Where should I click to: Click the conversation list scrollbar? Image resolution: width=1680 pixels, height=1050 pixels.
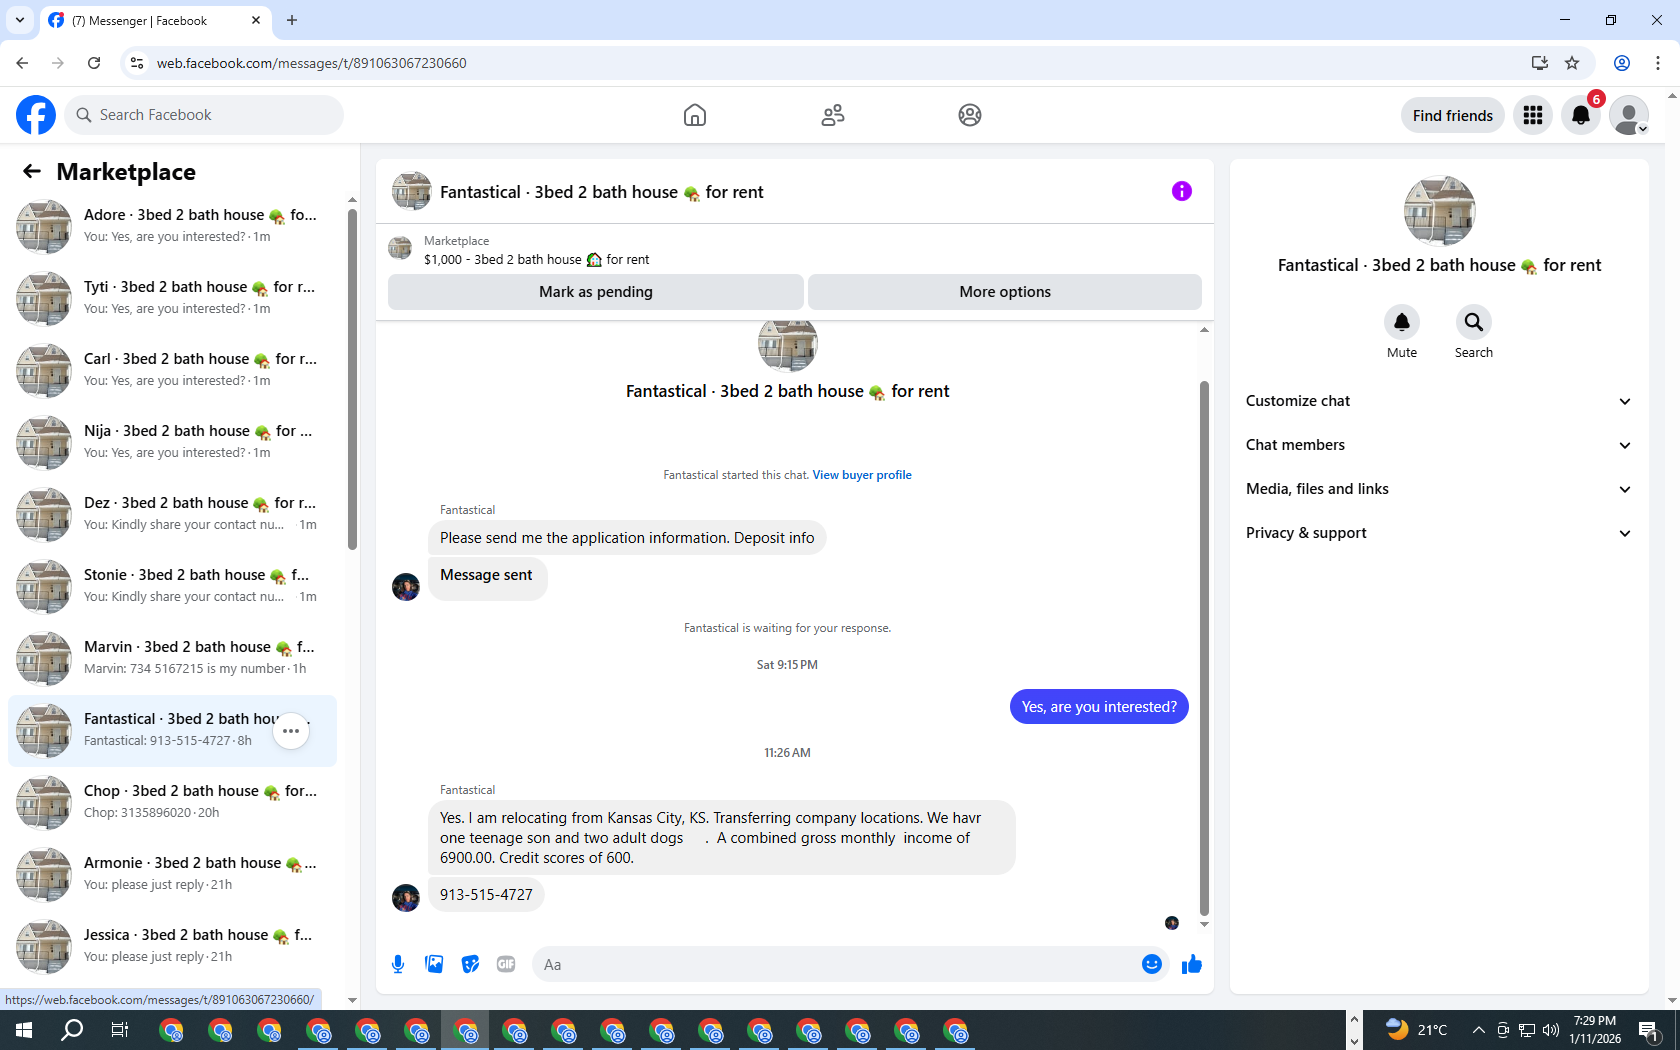[352, 380]
